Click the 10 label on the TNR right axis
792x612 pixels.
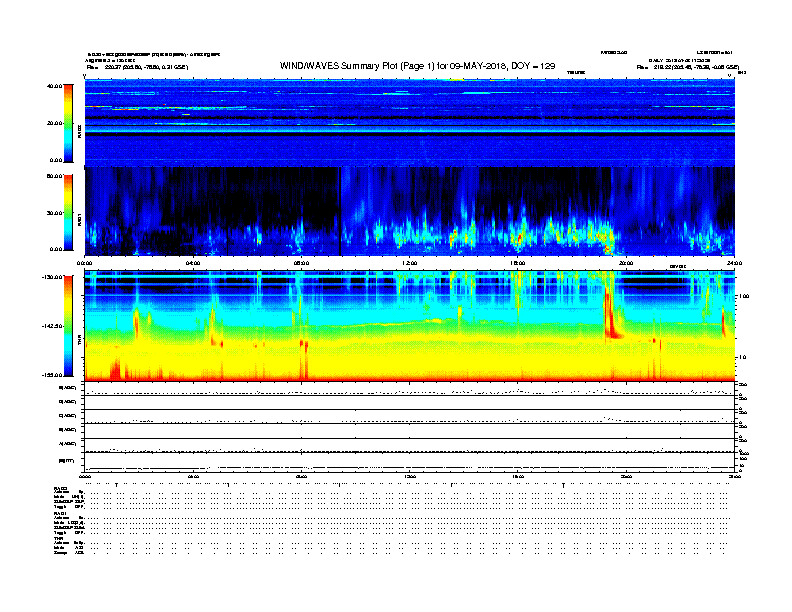coord(743,357)
